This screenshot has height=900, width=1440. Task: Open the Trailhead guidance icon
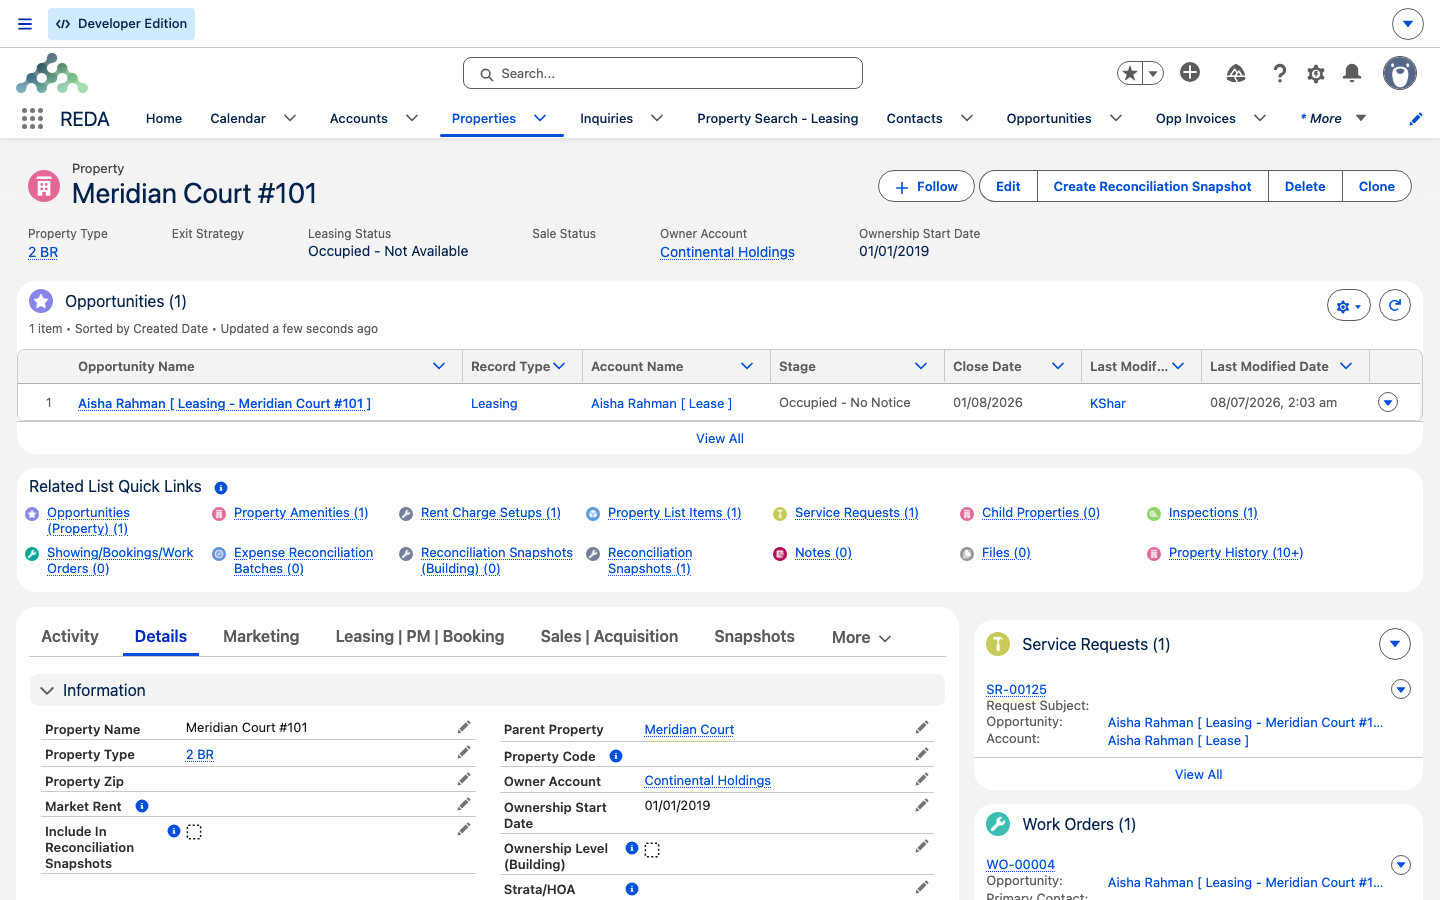(x=1236, y=73)
